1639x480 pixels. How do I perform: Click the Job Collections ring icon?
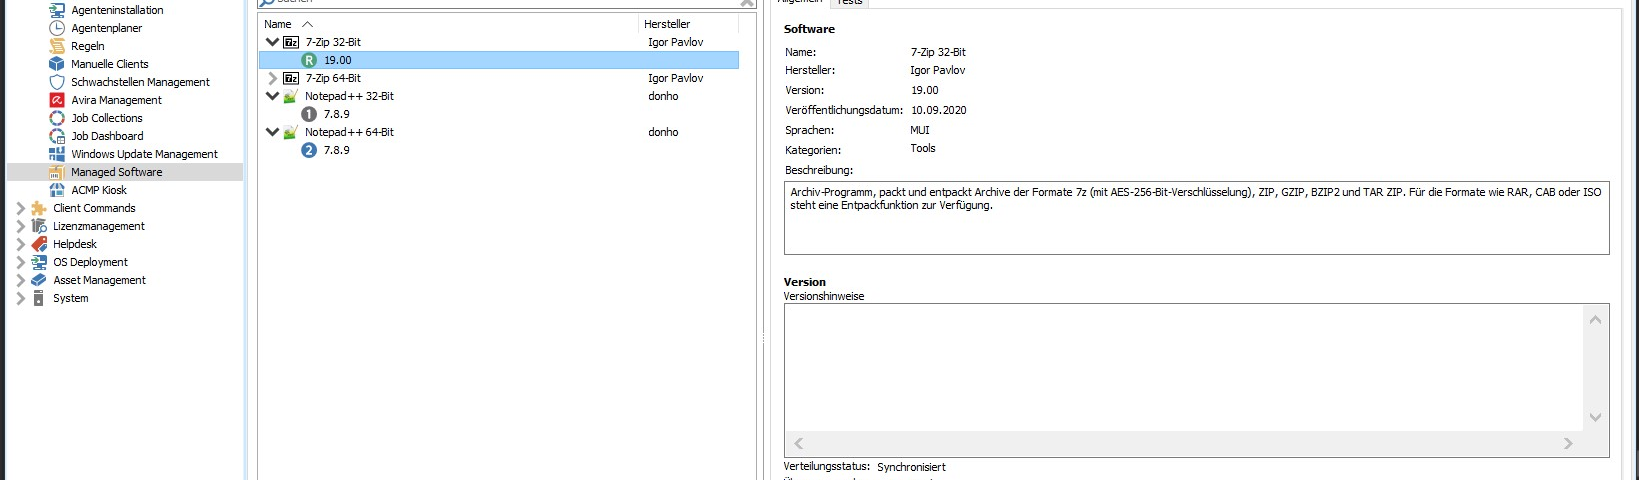point(57,118)
